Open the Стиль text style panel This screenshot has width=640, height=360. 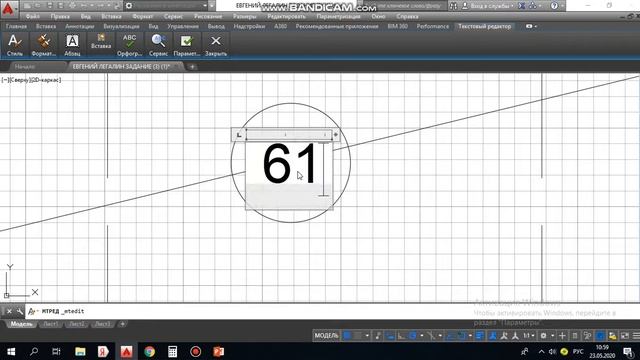coord(15,45)
